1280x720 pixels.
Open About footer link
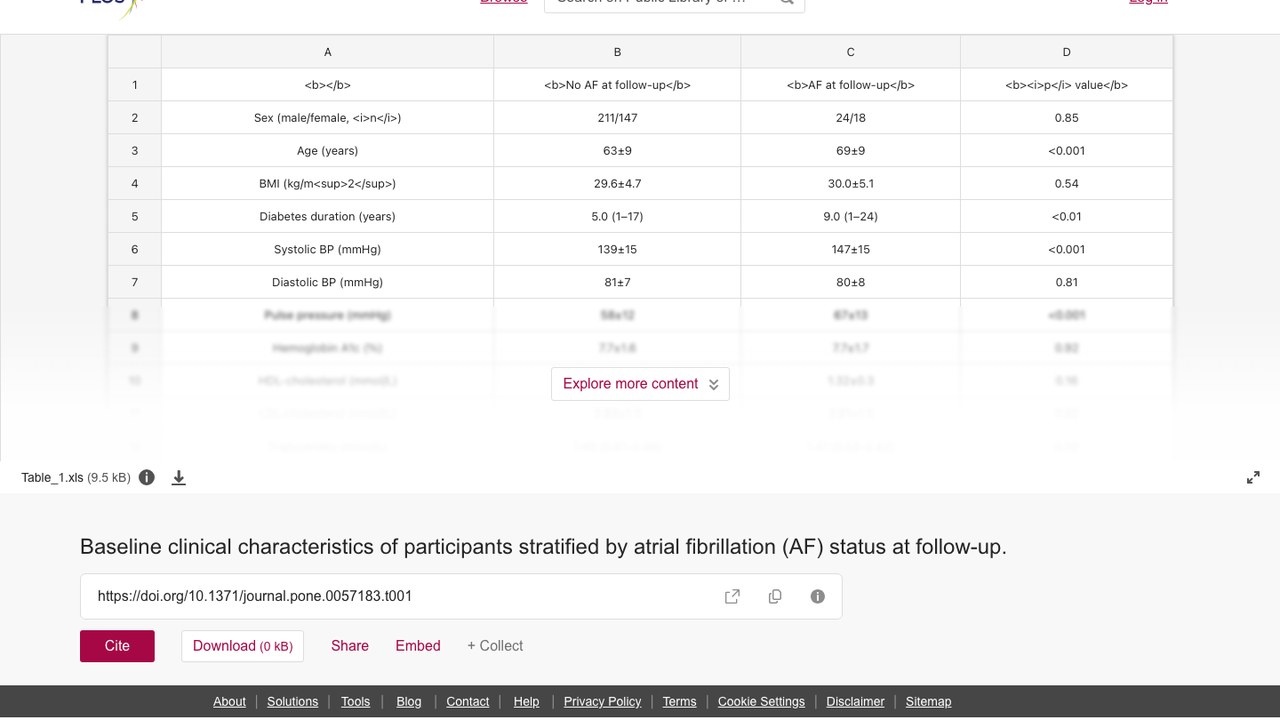[x=229, y=701]
